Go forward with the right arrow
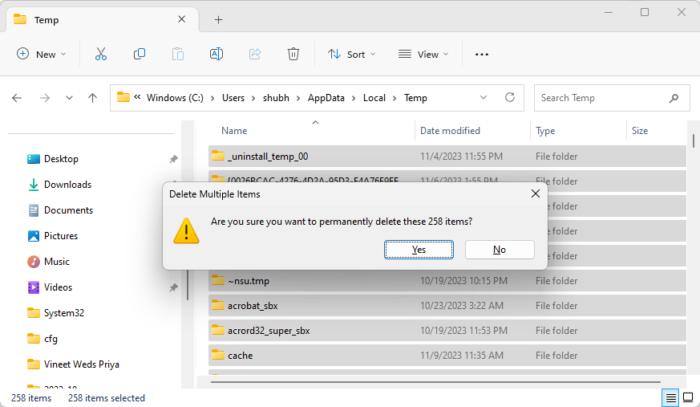This screenshot has height=407, width=700. 45,98
